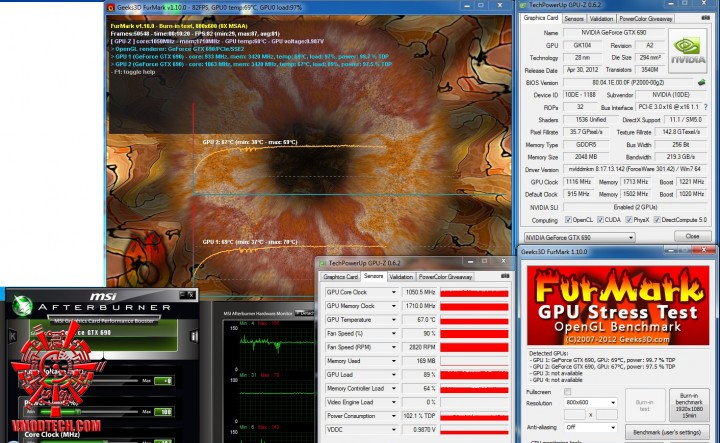Click the Driver Version value field in GPU-Z
Image resolution: width=720 pixels, height=443 pixels.
coord(635,169)
